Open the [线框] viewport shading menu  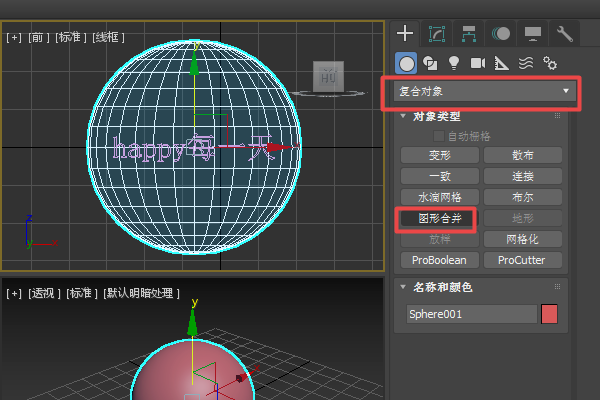pyautogui.click(x=108, y=37)
